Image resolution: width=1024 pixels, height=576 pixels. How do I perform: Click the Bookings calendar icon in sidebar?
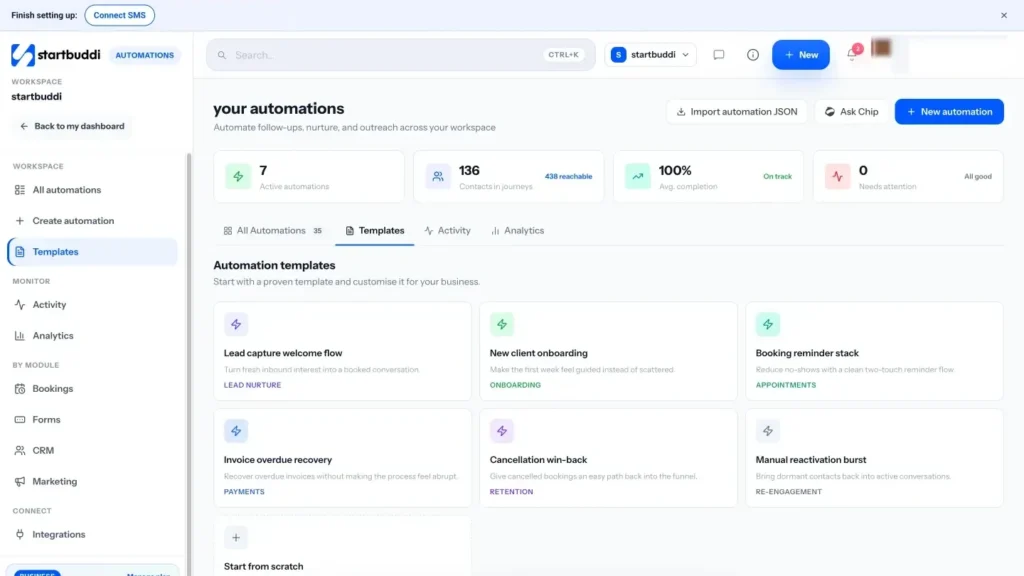coord(20,389)
